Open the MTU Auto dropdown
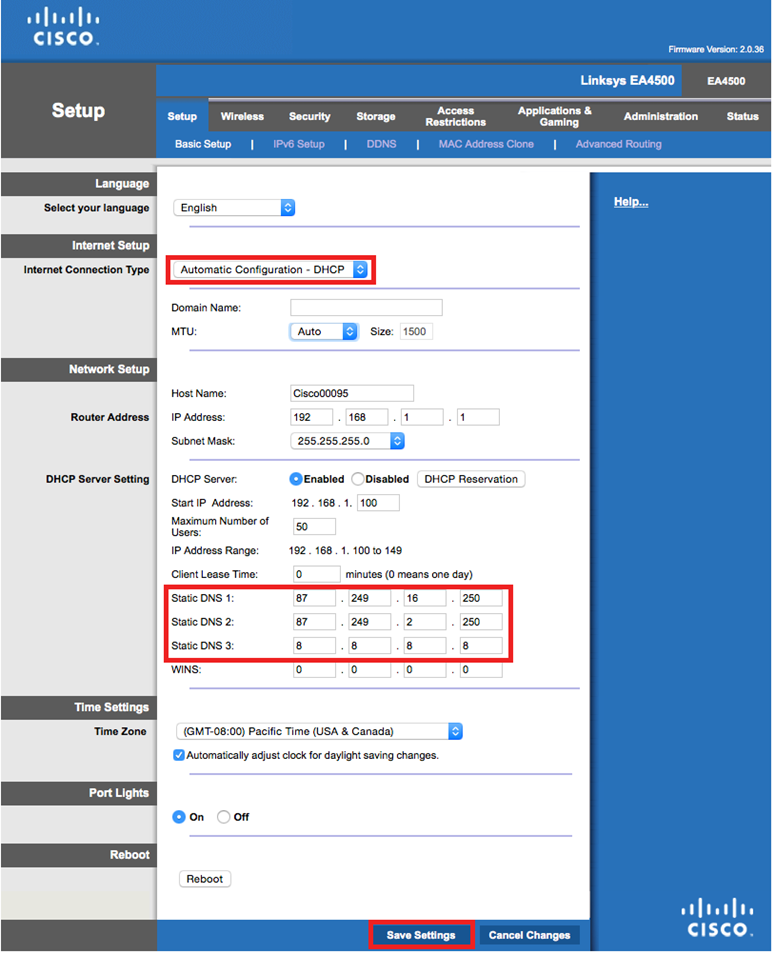The width and height of the screenshot is (775, 954). tap(324, 332)
